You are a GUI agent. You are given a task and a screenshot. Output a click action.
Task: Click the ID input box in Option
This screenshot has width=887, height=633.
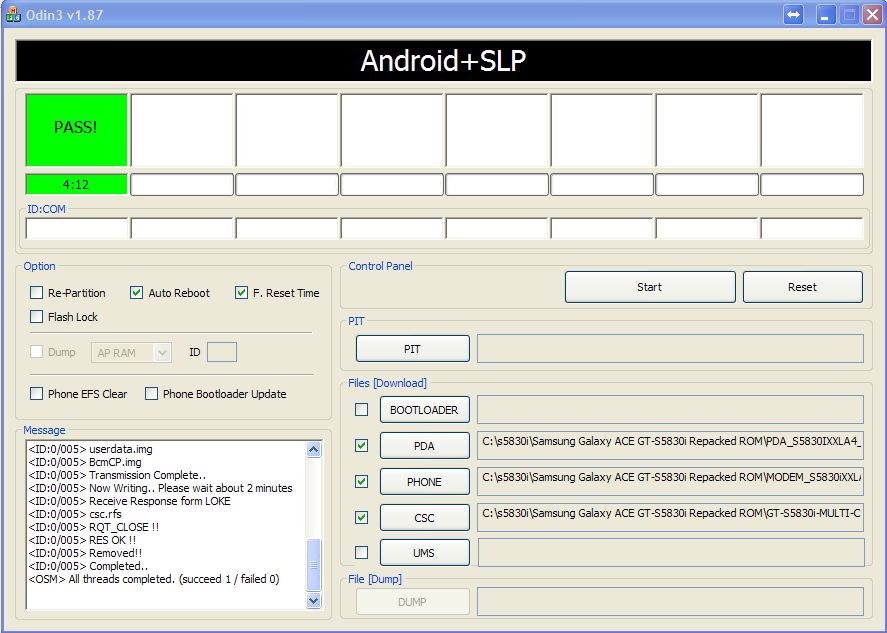(x=222, y=352)
